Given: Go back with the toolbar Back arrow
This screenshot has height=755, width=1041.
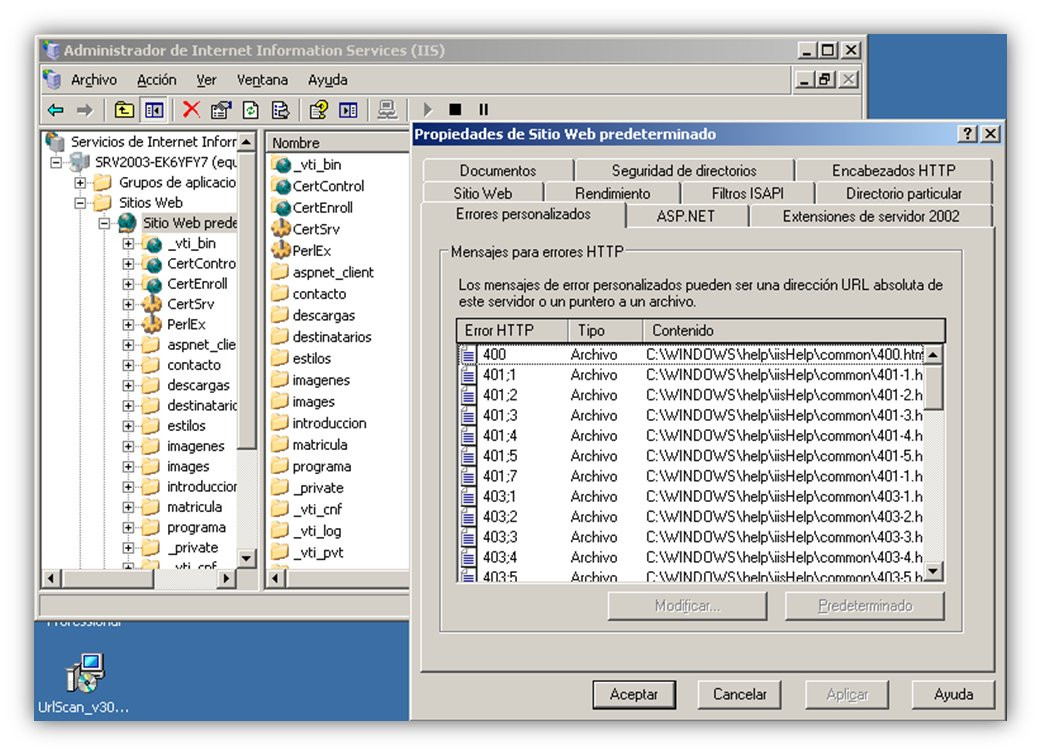Looking at the screenshot, I should [56, 110].
